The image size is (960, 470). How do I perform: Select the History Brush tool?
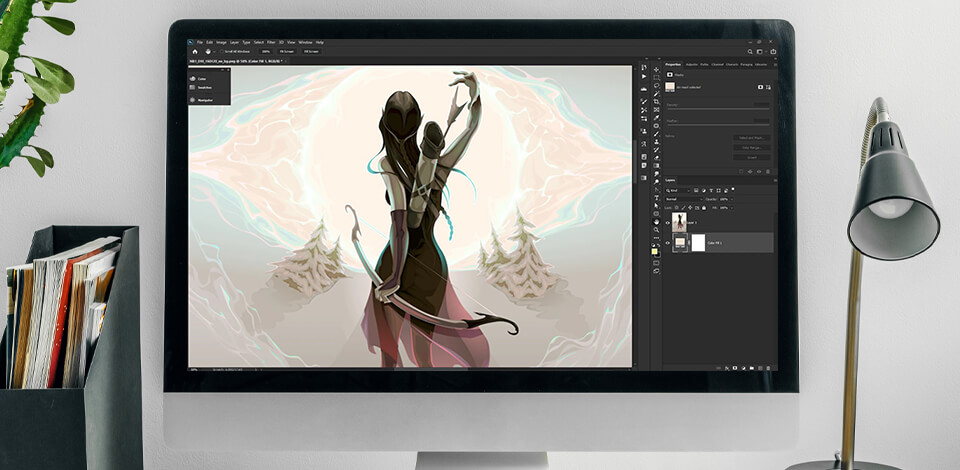tap(656, 150)
